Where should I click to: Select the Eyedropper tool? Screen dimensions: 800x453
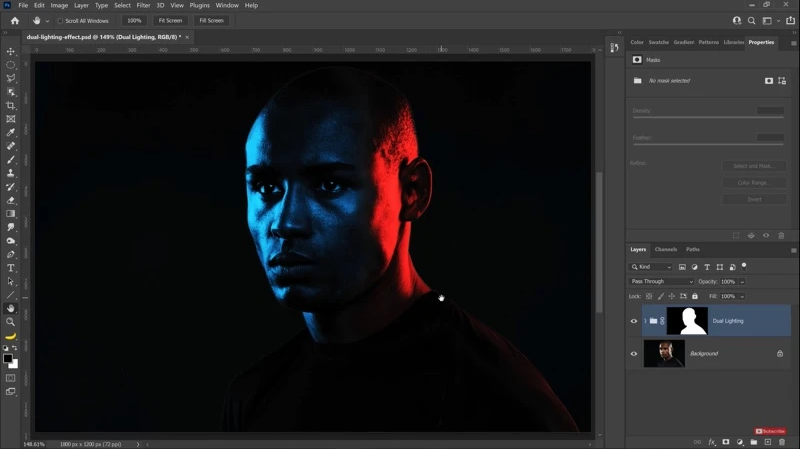click(x=11, y=133)
